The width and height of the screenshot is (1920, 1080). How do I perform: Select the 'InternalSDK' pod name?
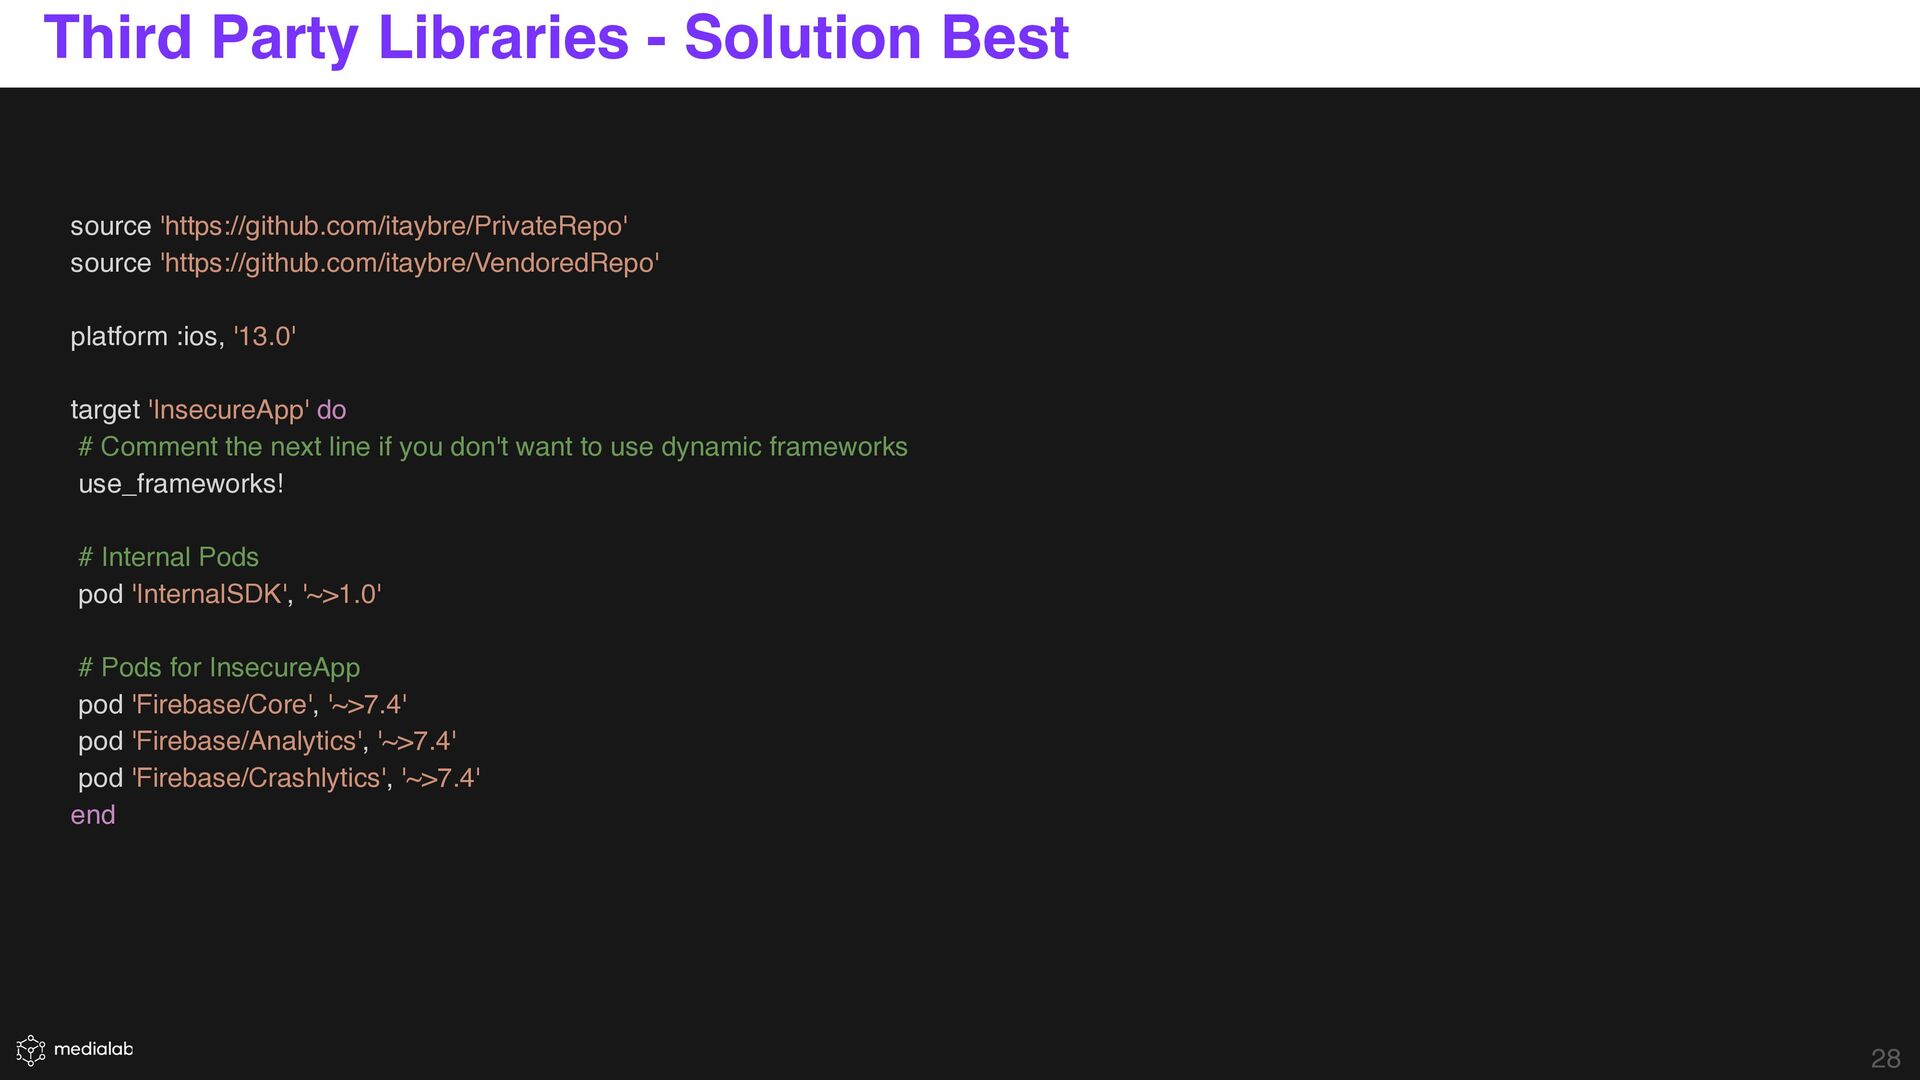[x=210, y=594]
